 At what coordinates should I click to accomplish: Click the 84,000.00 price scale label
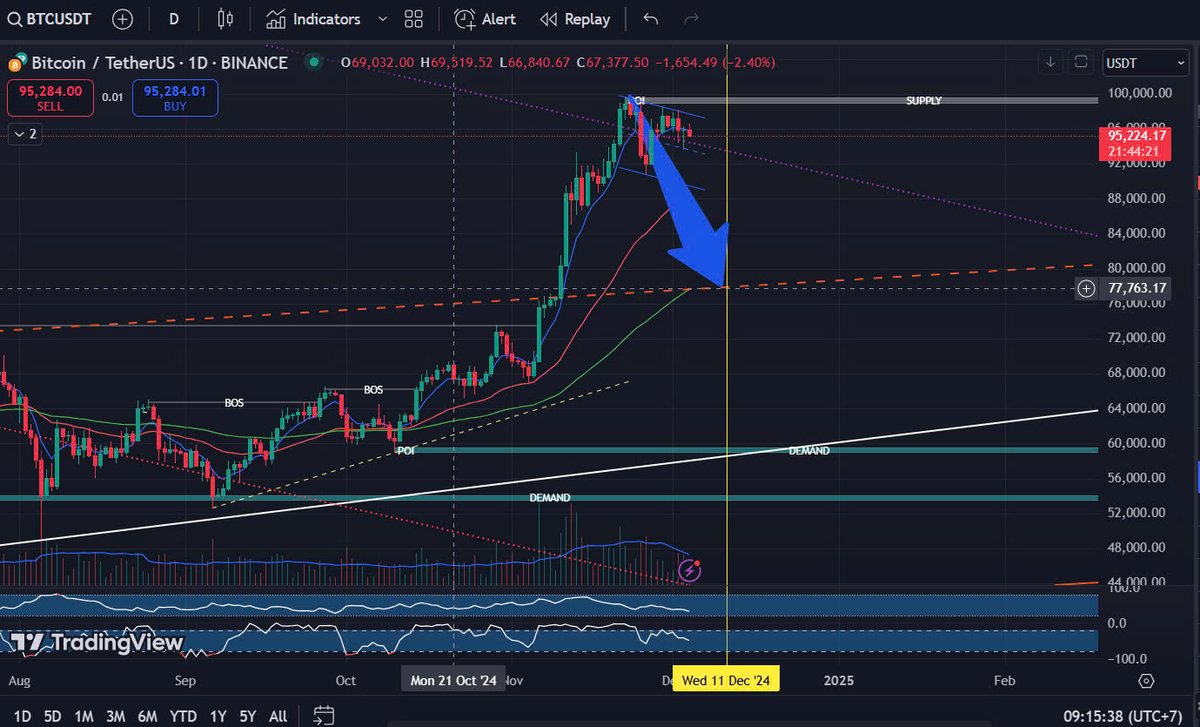click(x=1139, y=233)
